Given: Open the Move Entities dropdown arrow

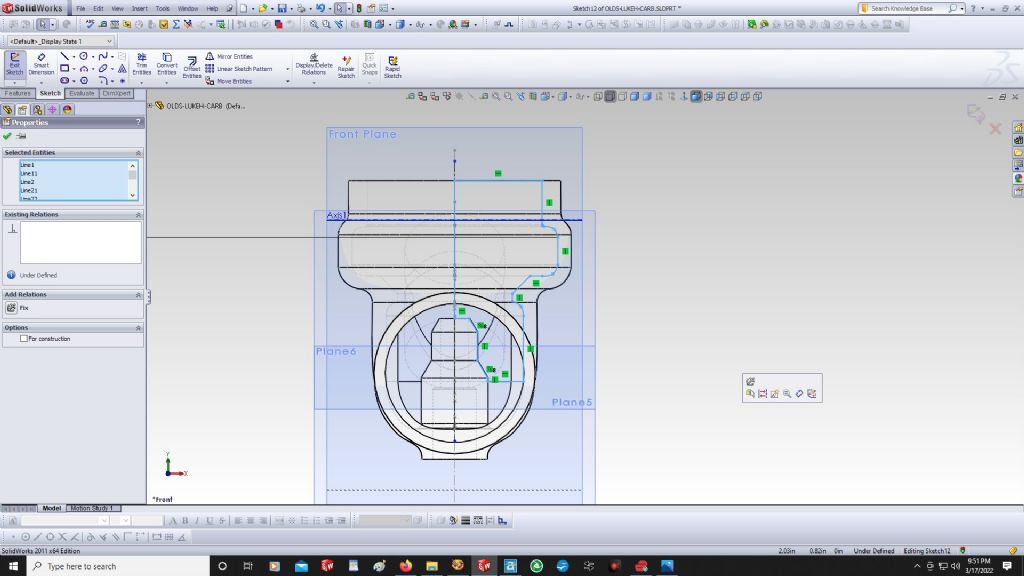Looking at the screenshot, I should (x=287, y=81).
